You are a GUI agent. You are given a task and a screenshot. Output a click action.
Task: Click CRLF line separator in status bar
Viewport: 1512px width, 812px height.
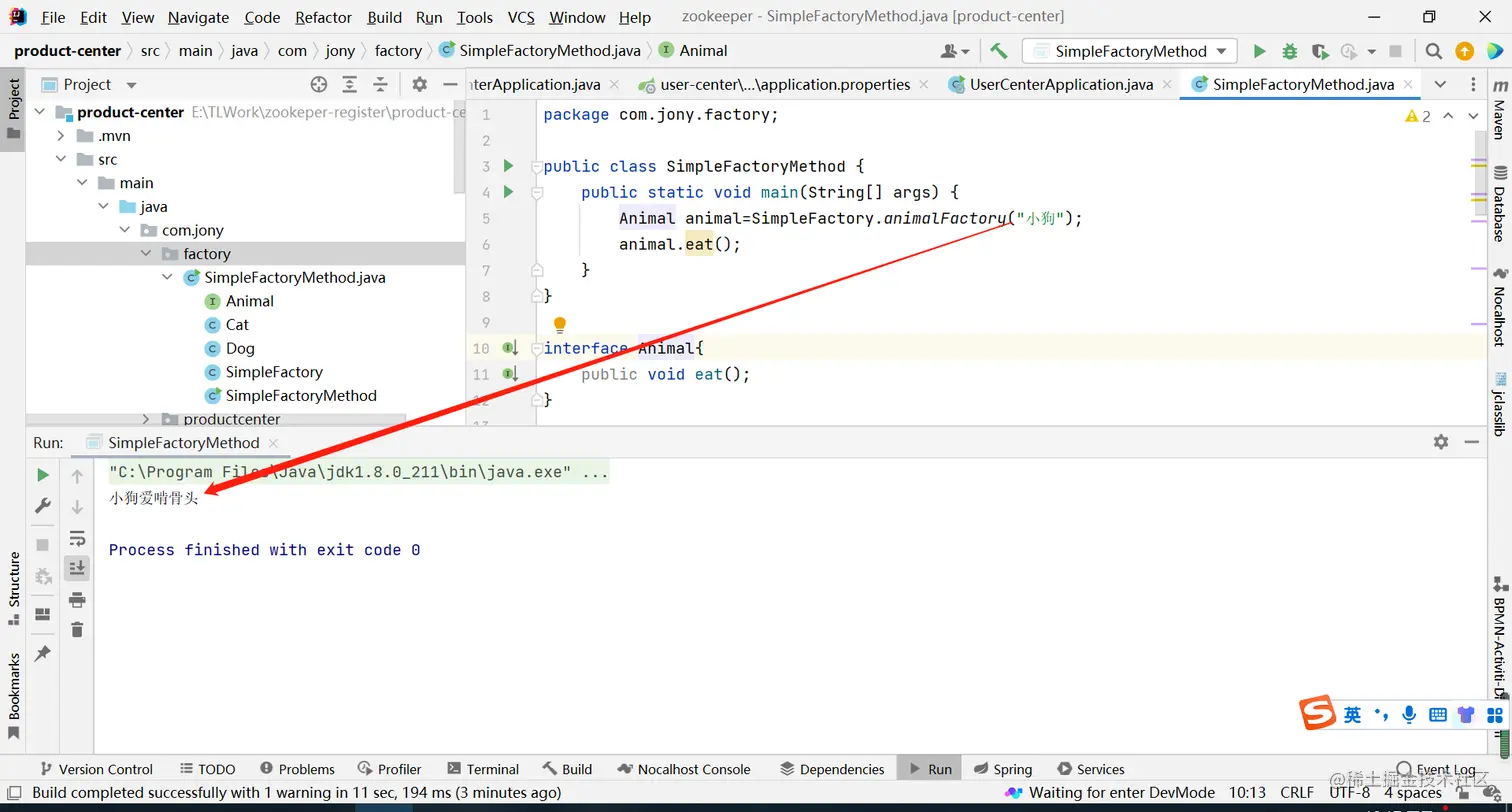[x=1297, y=793]
